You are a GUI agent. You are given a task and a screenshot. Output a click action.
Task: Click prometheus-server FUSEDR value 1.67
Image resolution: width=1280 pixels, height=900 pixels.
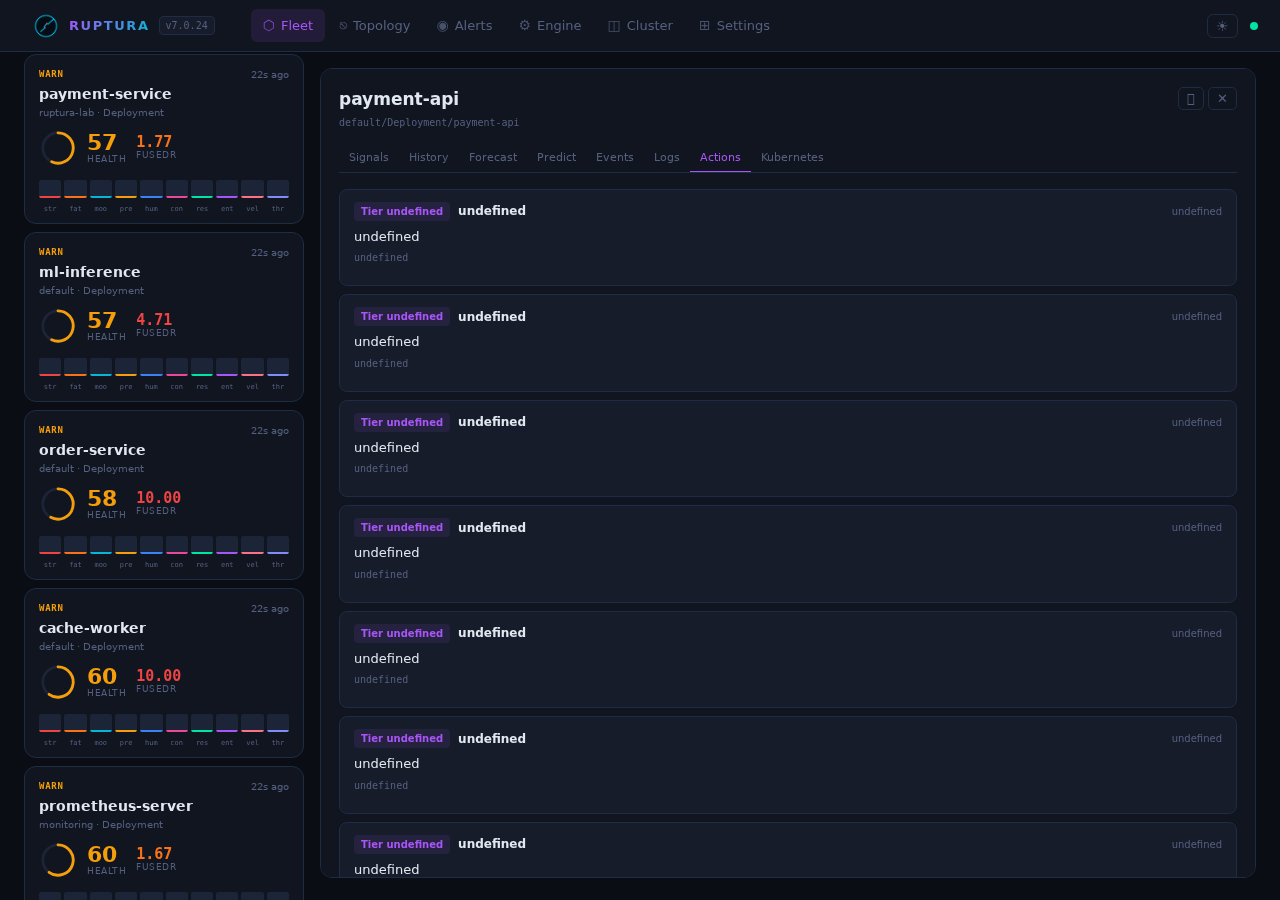point(154,854)
